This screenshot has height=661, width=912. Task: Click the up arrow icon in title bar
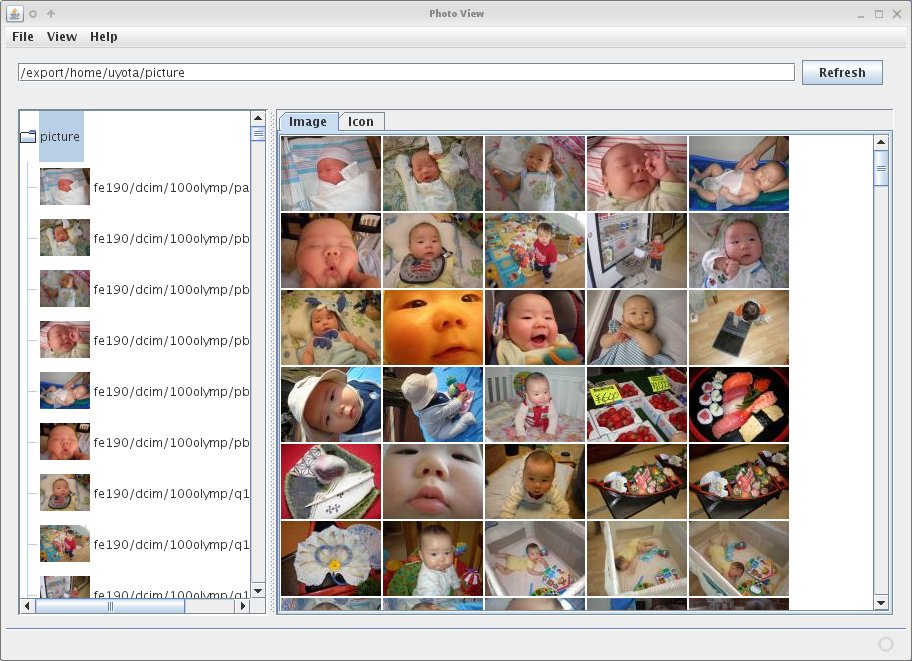click(x=51, y=13)
